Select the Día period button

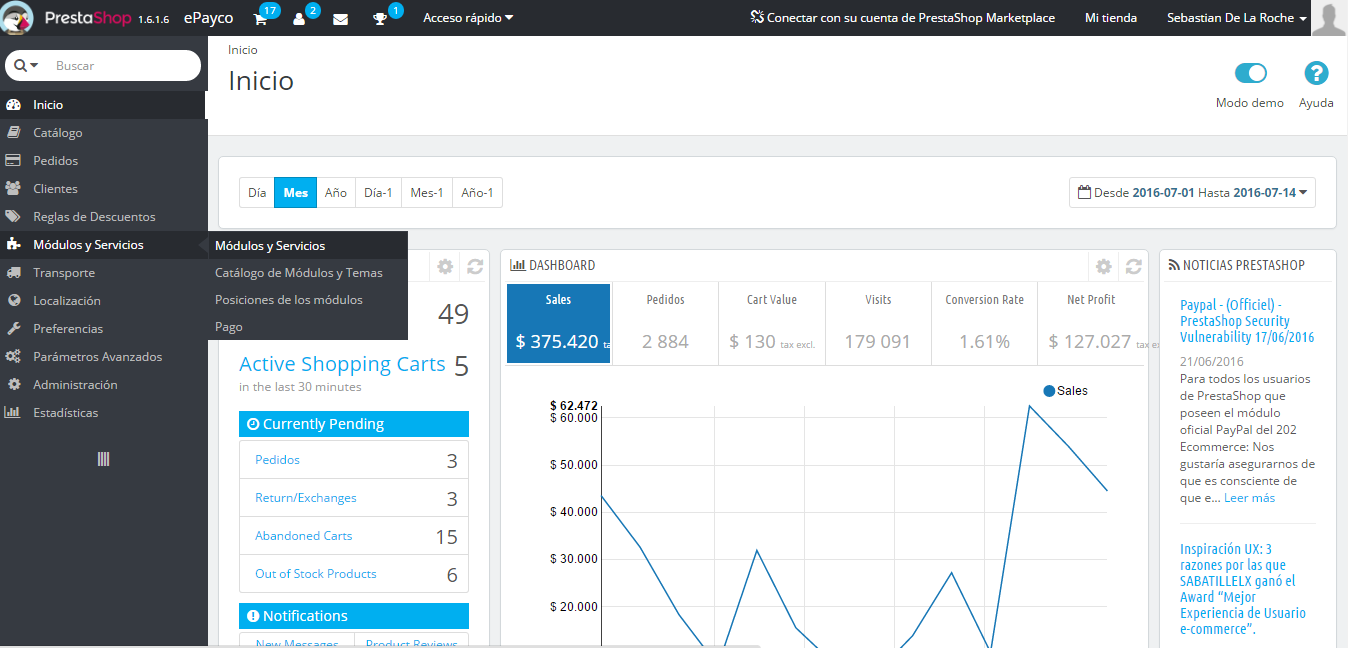pos(257,193)
